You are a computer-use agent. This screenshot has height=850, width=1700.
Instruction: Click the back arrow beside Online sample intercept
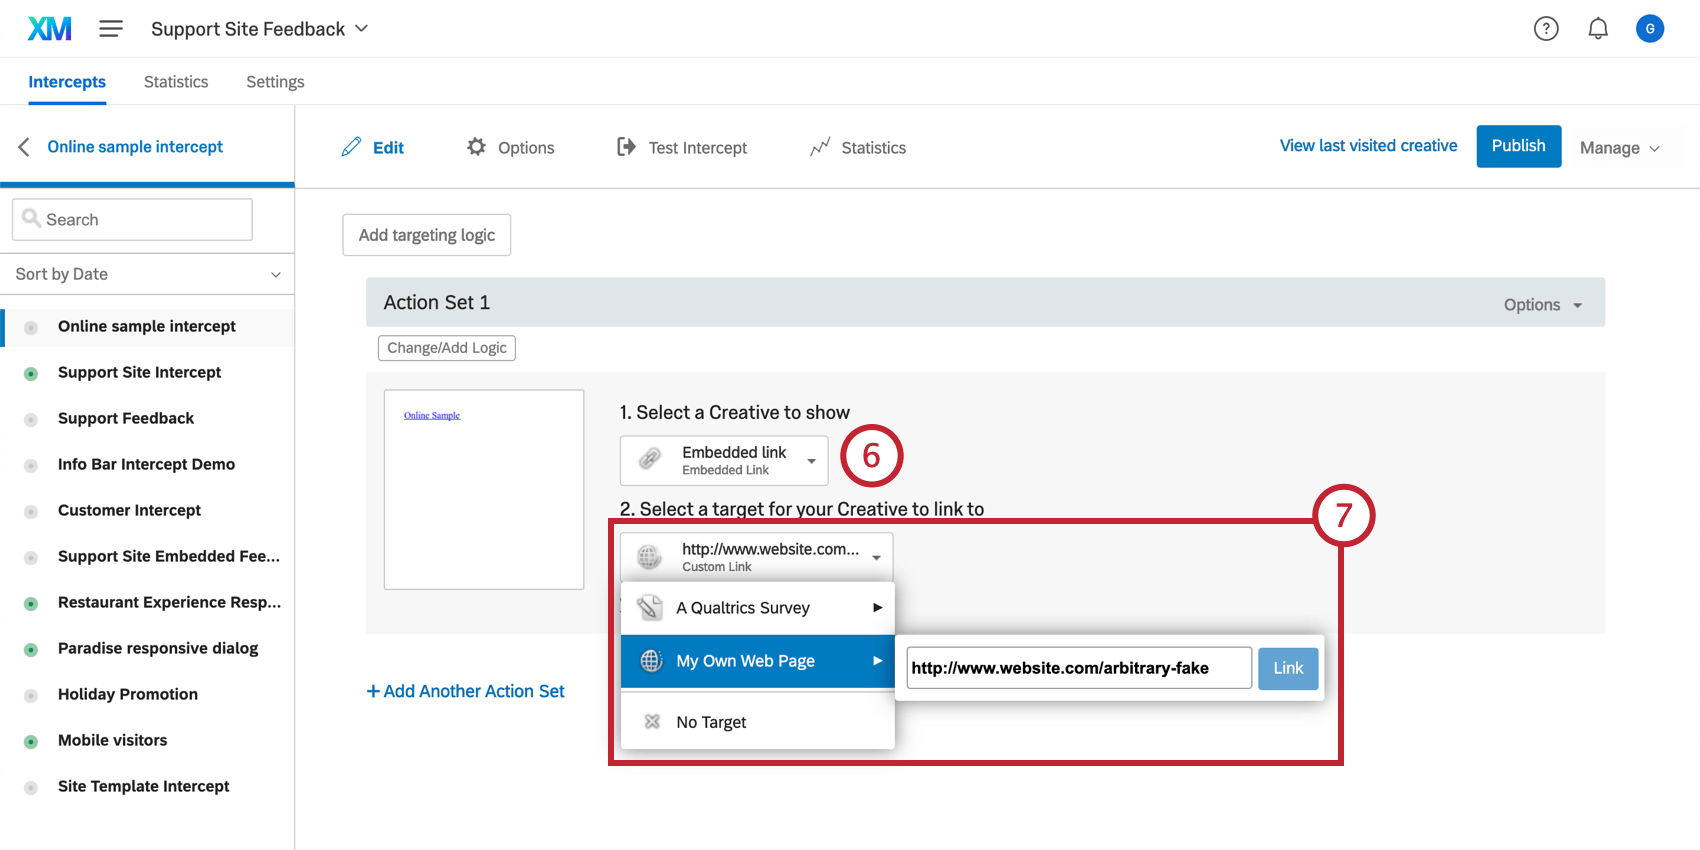[x=24, y=147]
